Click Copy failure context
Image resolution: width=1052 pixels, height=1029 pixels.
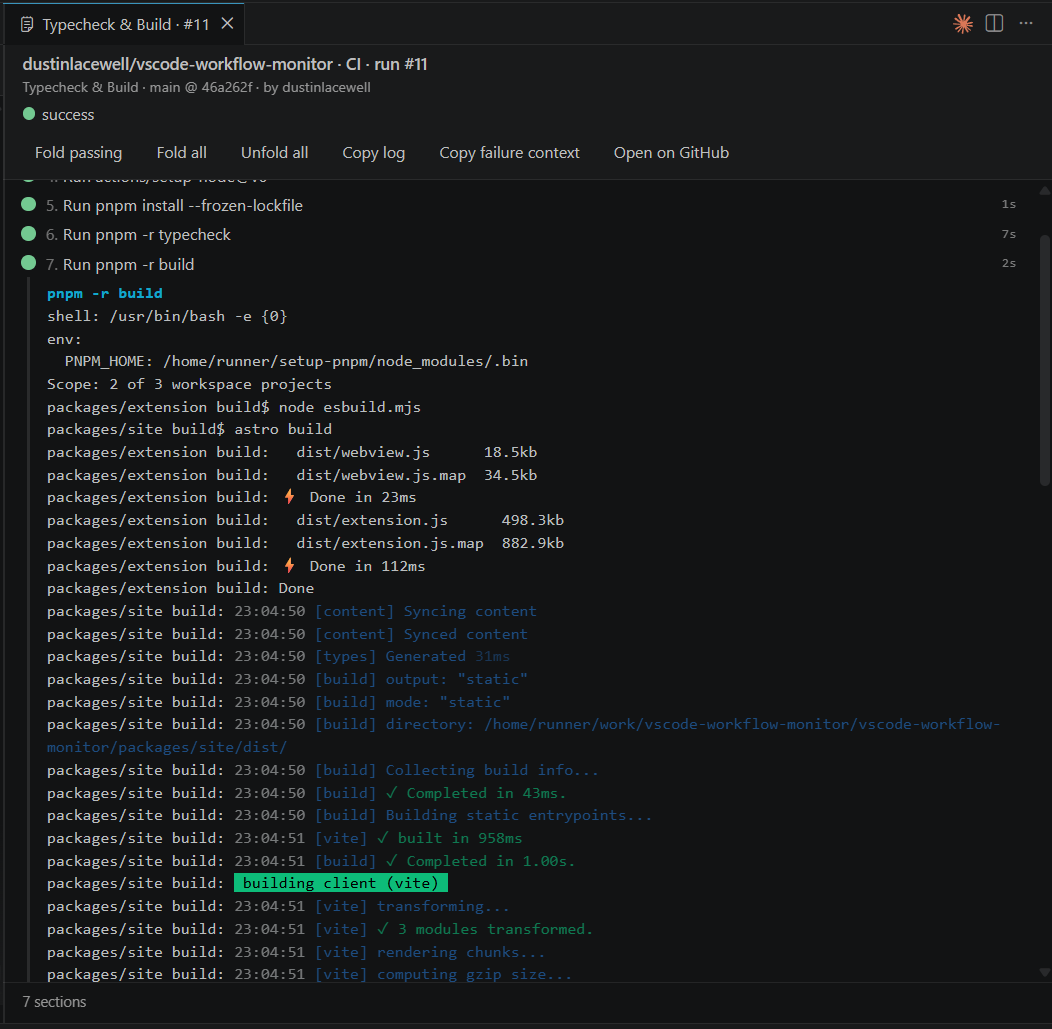pyautogui.click(x=509, y=152)
